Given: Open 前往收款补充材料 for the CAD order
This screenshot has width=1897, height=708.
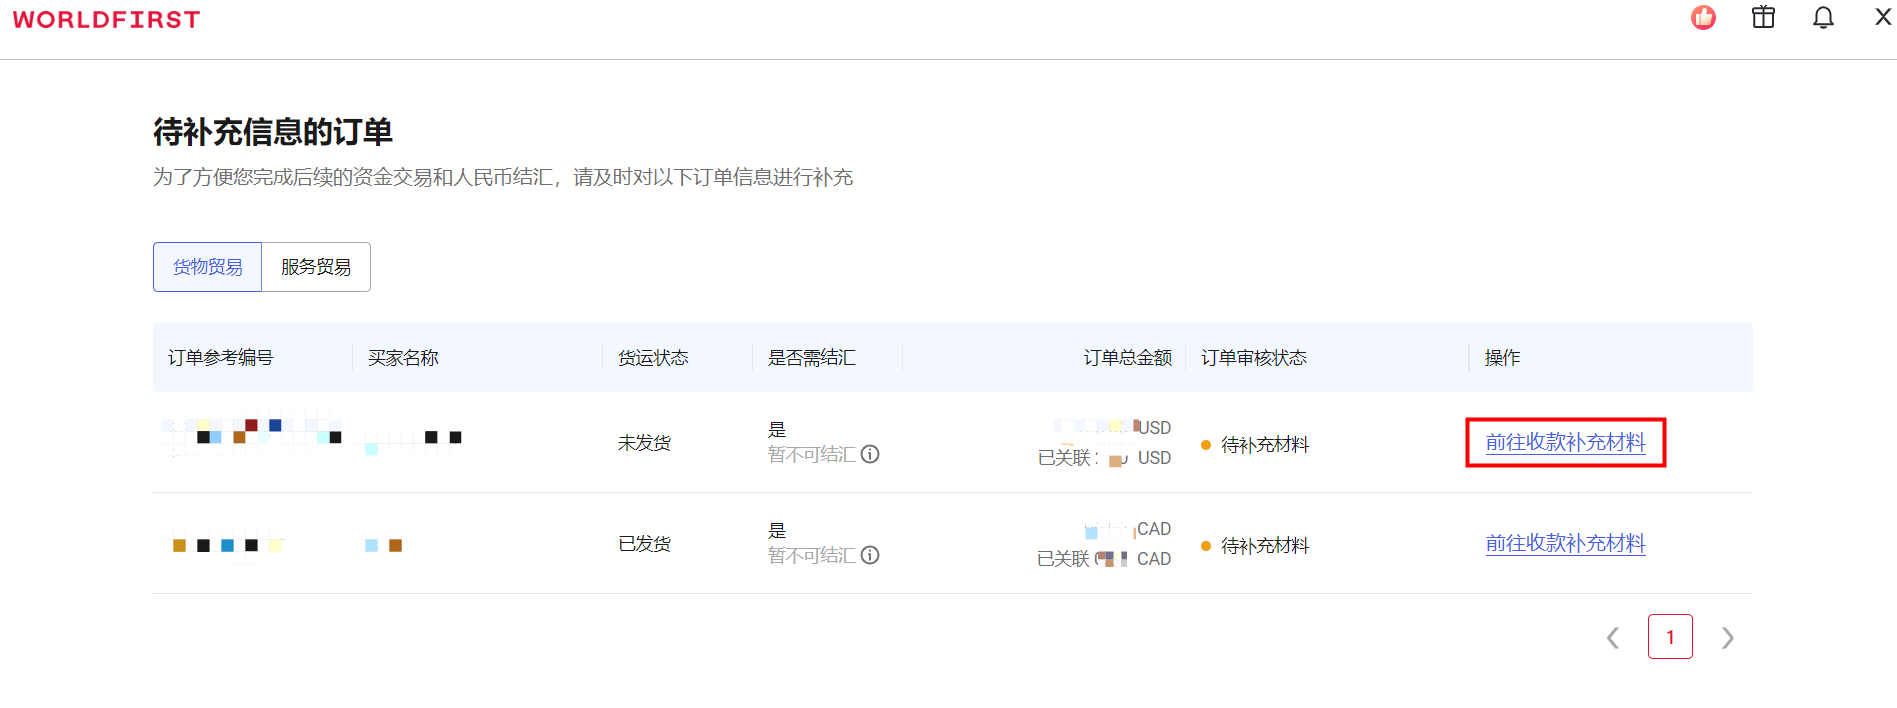Looking at the screenshot, I should pyautogui.click(x=1565, y=543).
